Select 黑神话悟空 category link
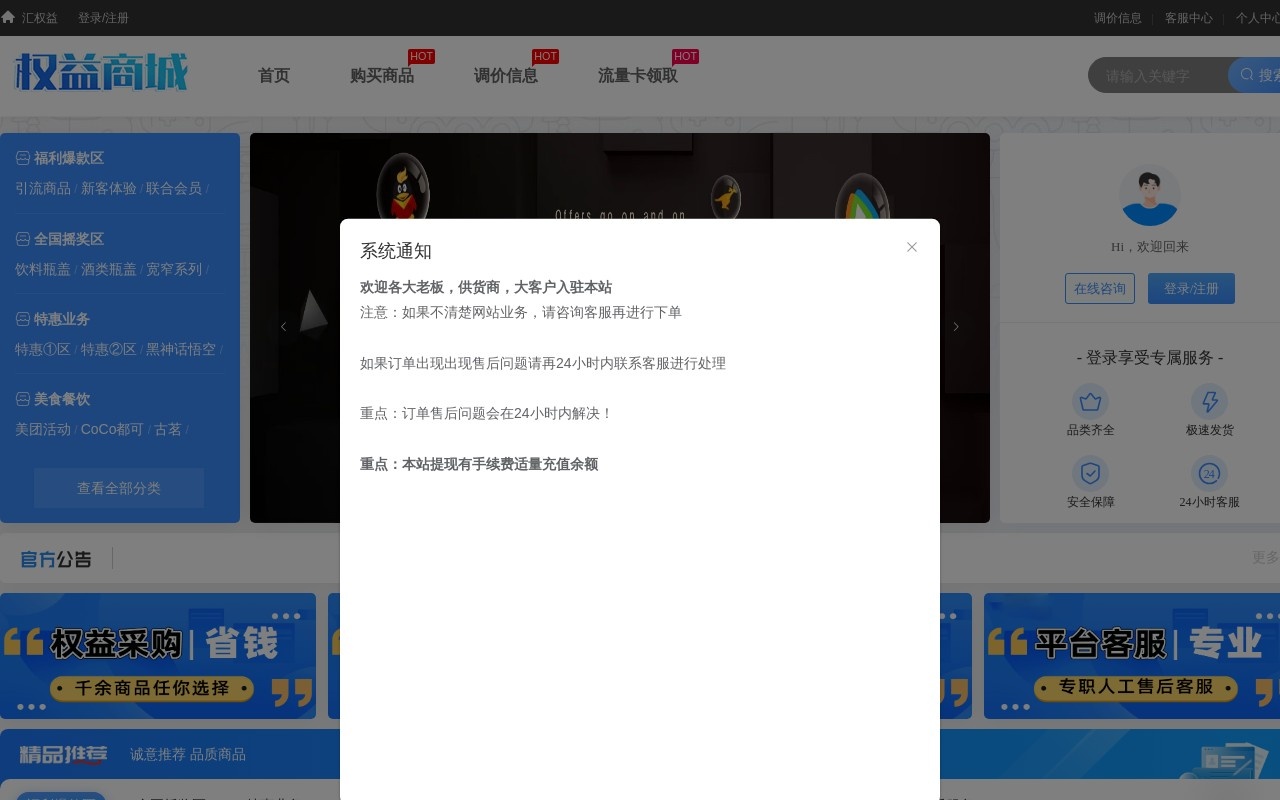Screen dimensions: 1280x800 [181, 349]
